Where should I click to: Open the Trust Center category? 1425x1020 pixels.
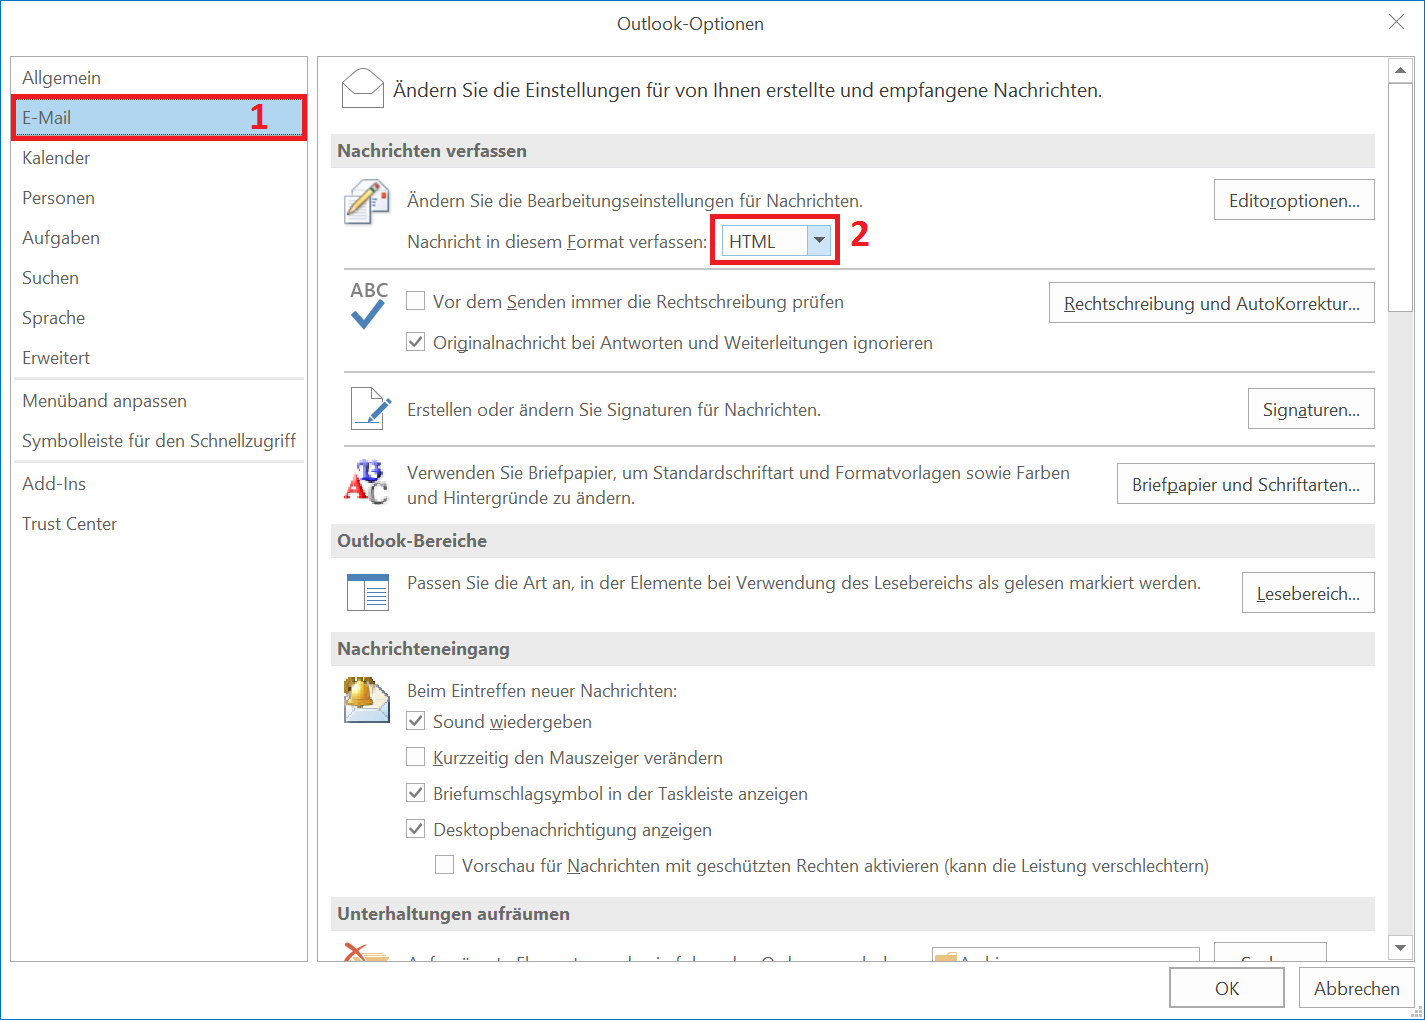(158, 524)
